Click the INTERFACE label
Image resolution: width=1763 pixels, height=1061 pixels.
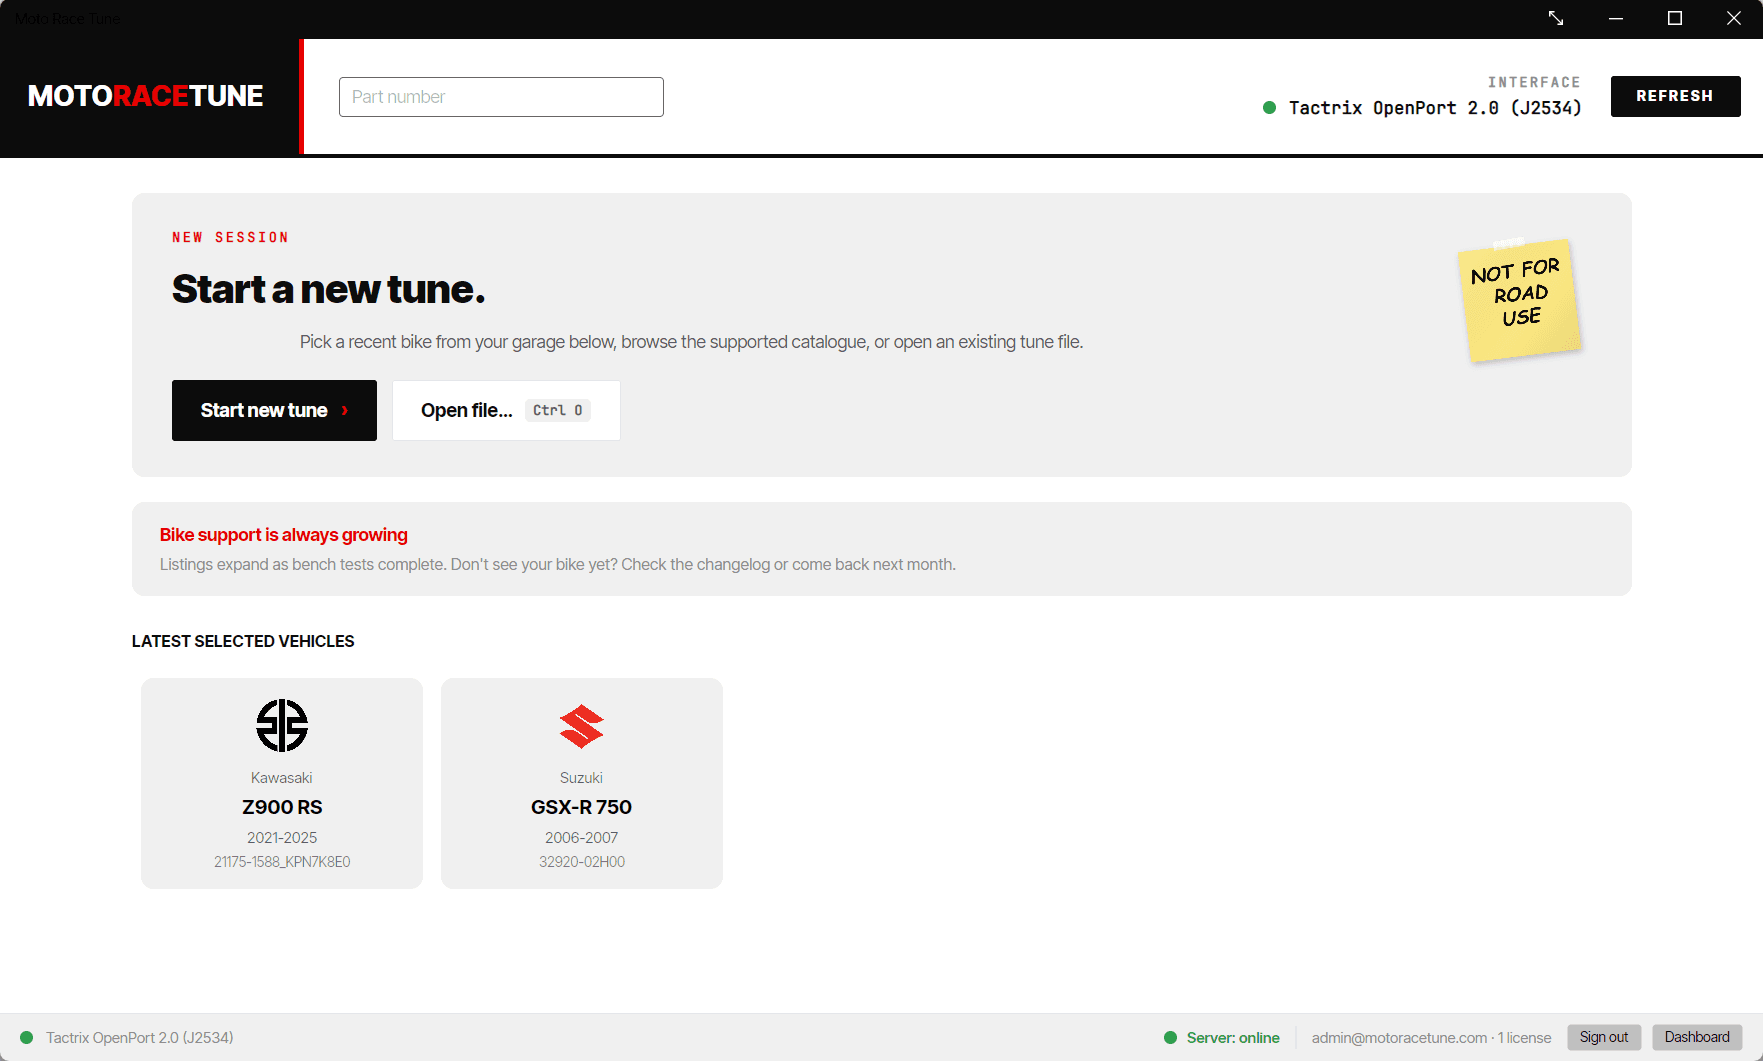tap(1534, 82)
